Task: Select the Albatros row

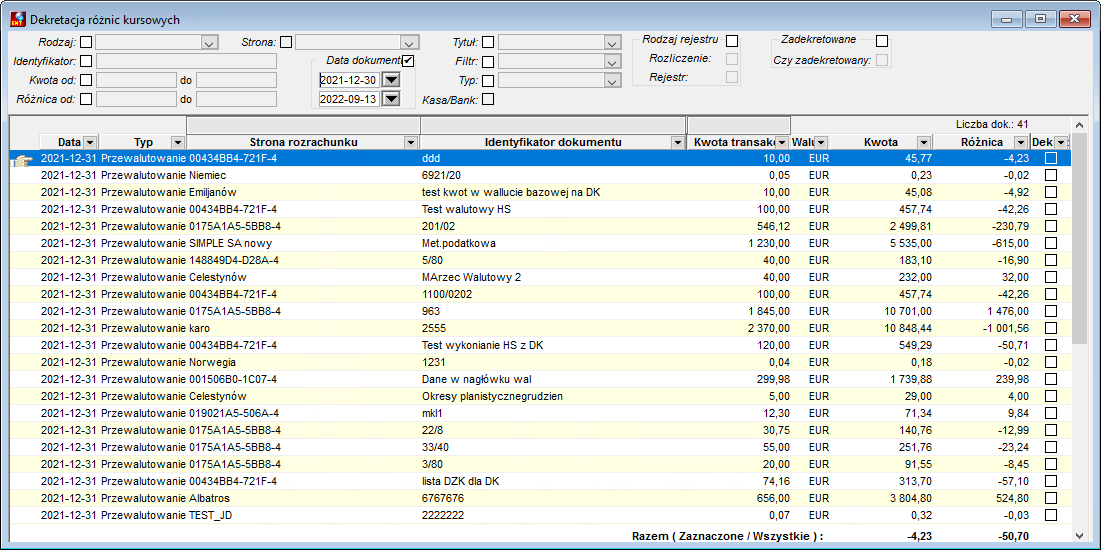Action: [x=541, y=498]
